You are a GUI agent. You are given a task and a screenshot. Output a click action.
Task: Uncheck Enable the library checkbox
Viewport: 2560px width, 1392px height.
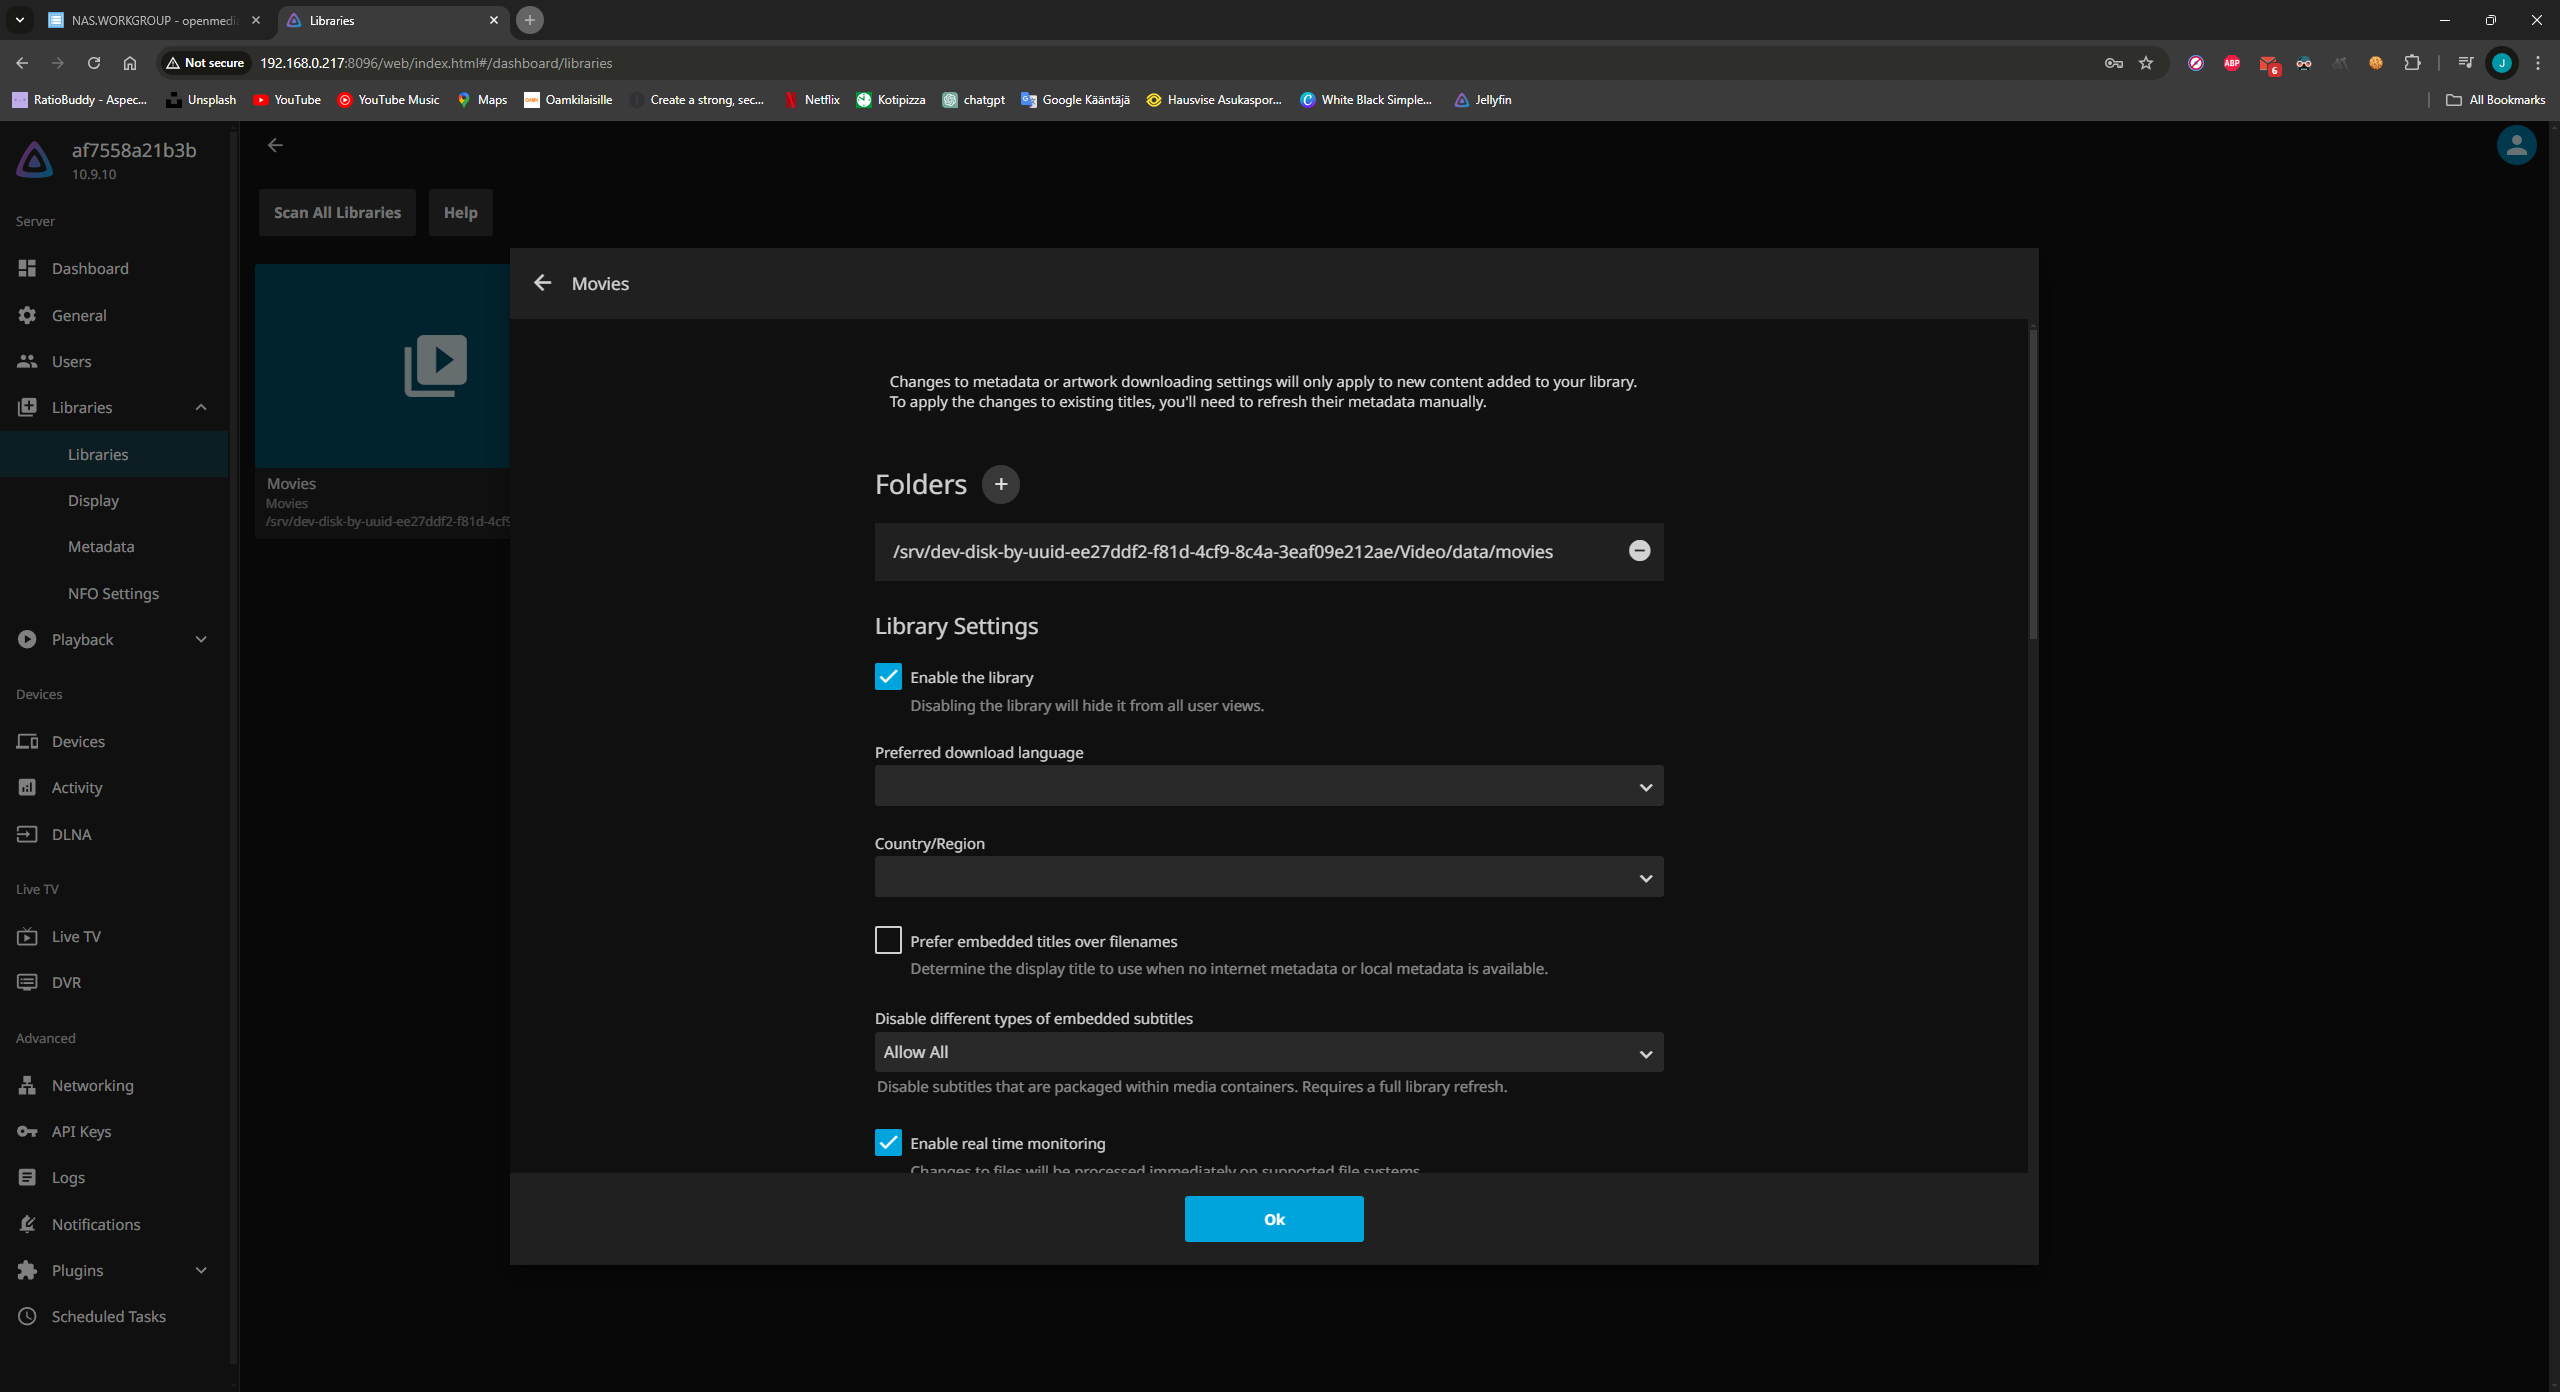click(887, 677)
